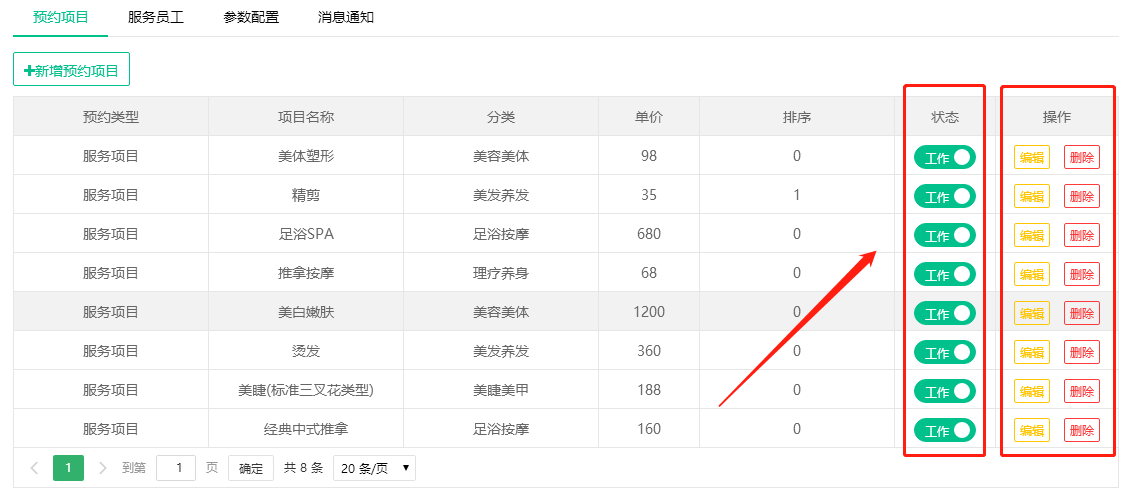Open the 服务员工 tab
This screenshot has height=500, width=1130.
(x=156, y=17)
